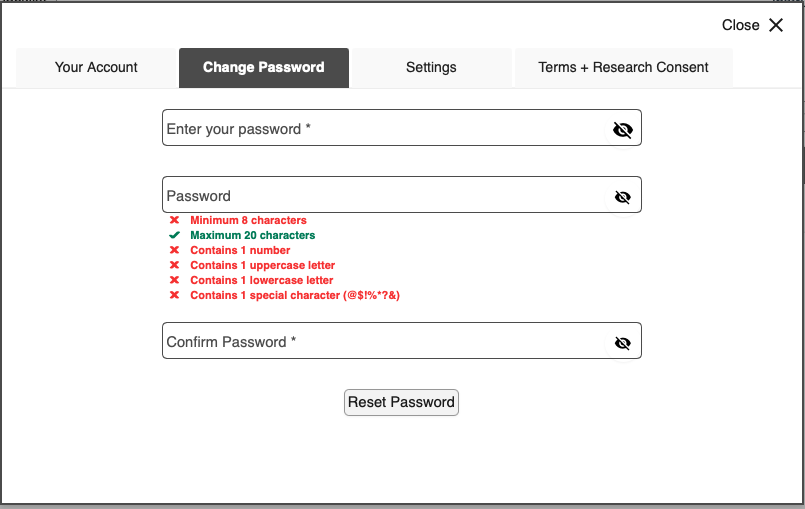Click red X beside Minimum 8 characters
This screenshot has height=509, width=805.
pyautogui.click(x=175, y=220)
